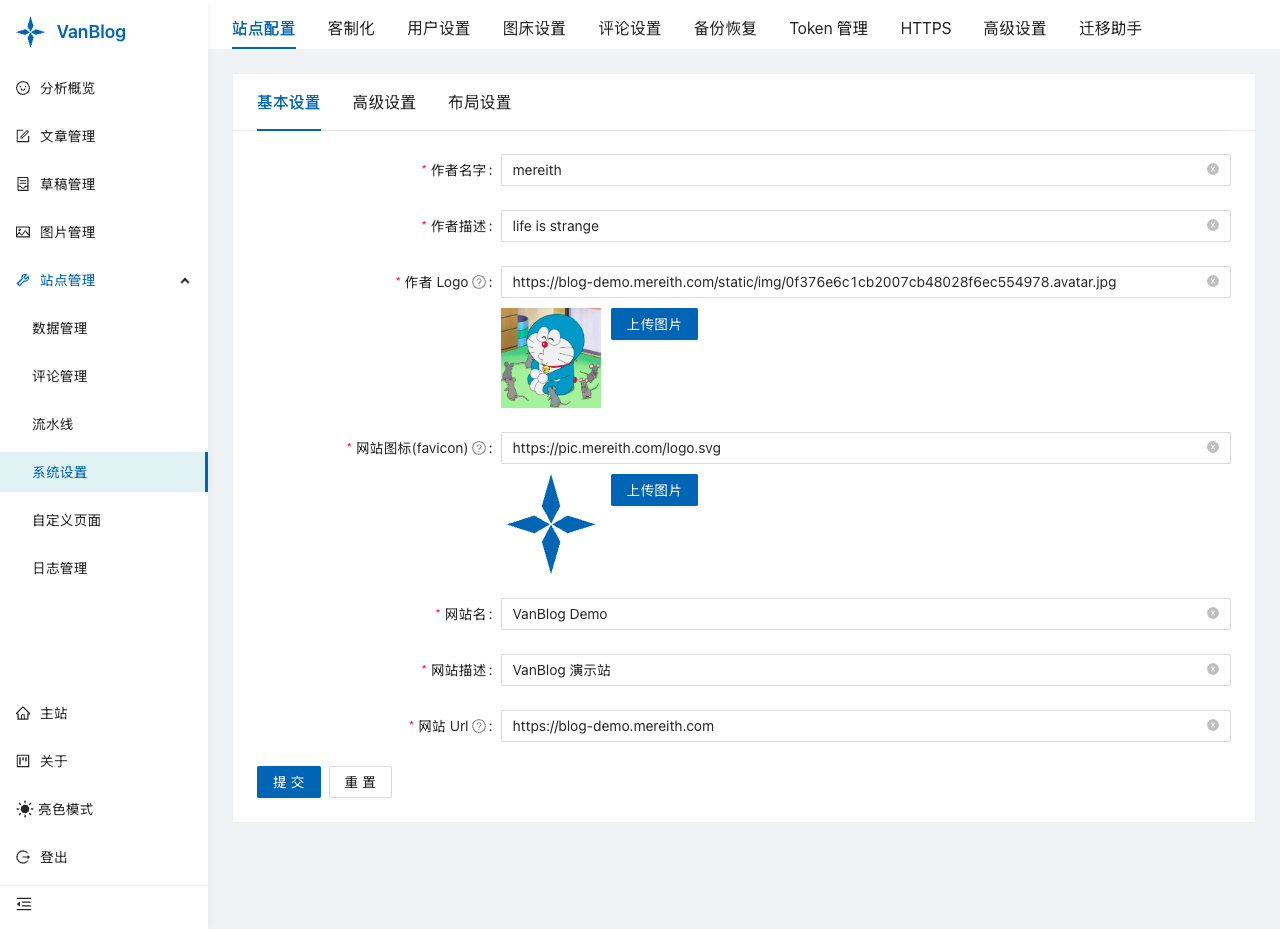Image resolution: width=1280 pixels, height=929 pixels.
Task: Clear the 作者描述 field
Action: [x=1213, y=226]
